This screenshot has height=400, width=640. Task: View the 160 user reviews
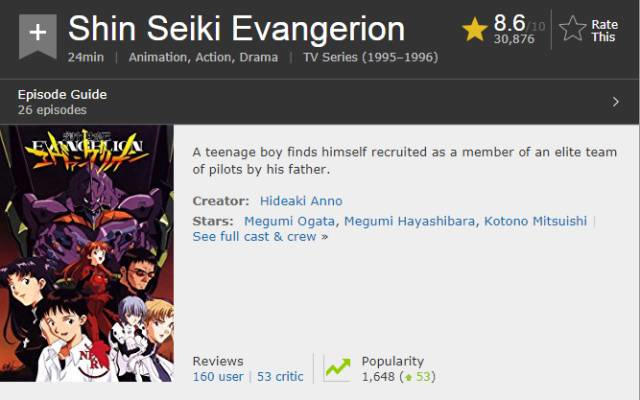pyautogui.click(x=218, y=377)
